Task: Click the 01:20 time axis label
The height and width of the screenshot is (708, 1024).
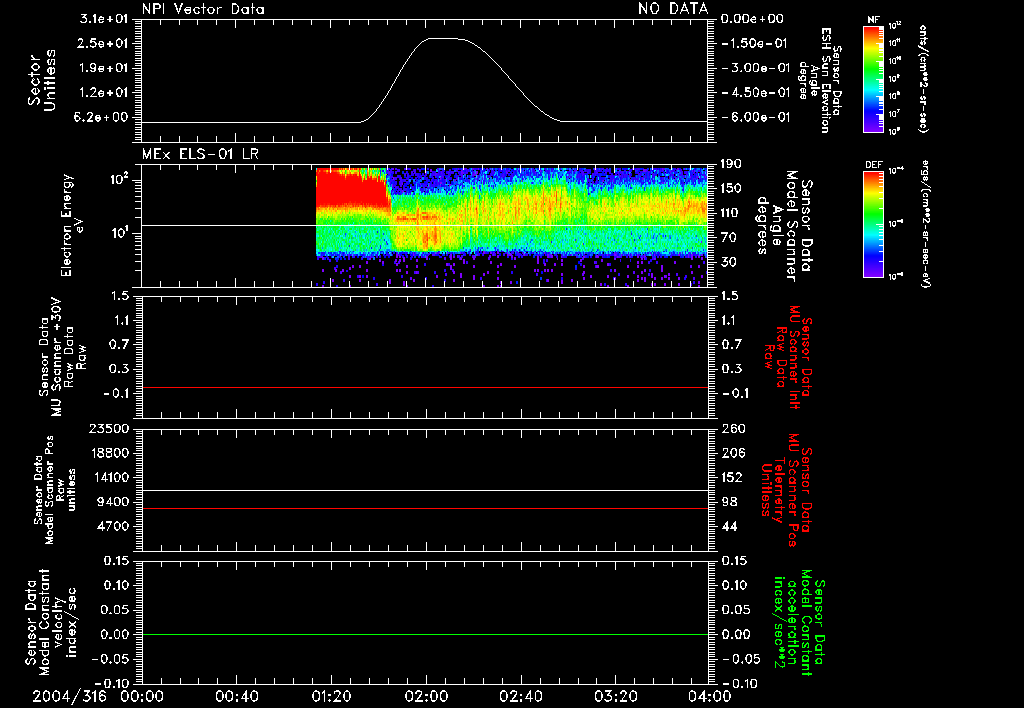Action: [331, 696]
